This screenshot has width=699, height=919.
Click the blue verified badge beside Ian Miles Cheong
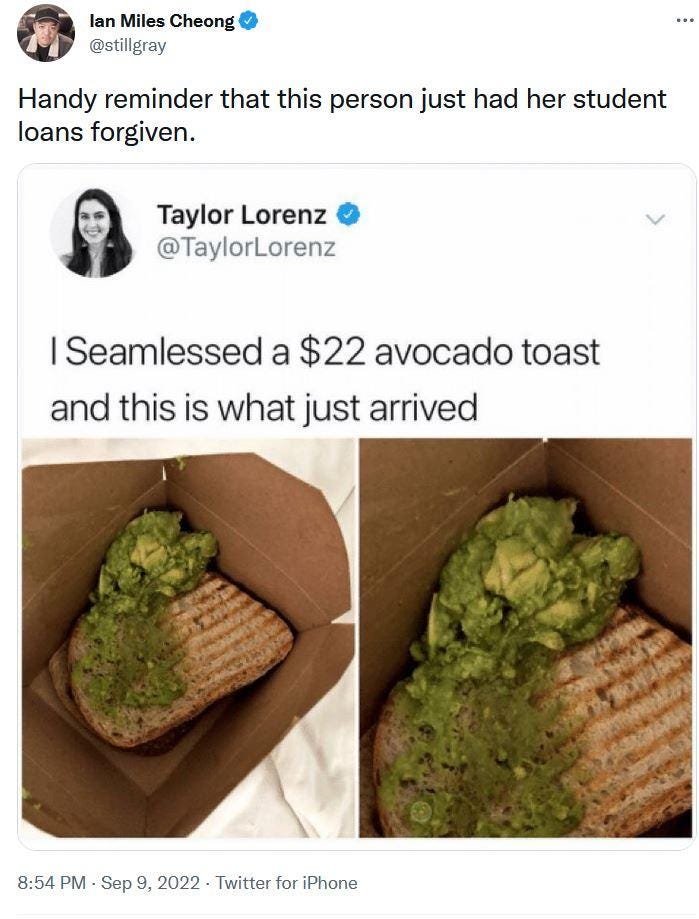248,22
